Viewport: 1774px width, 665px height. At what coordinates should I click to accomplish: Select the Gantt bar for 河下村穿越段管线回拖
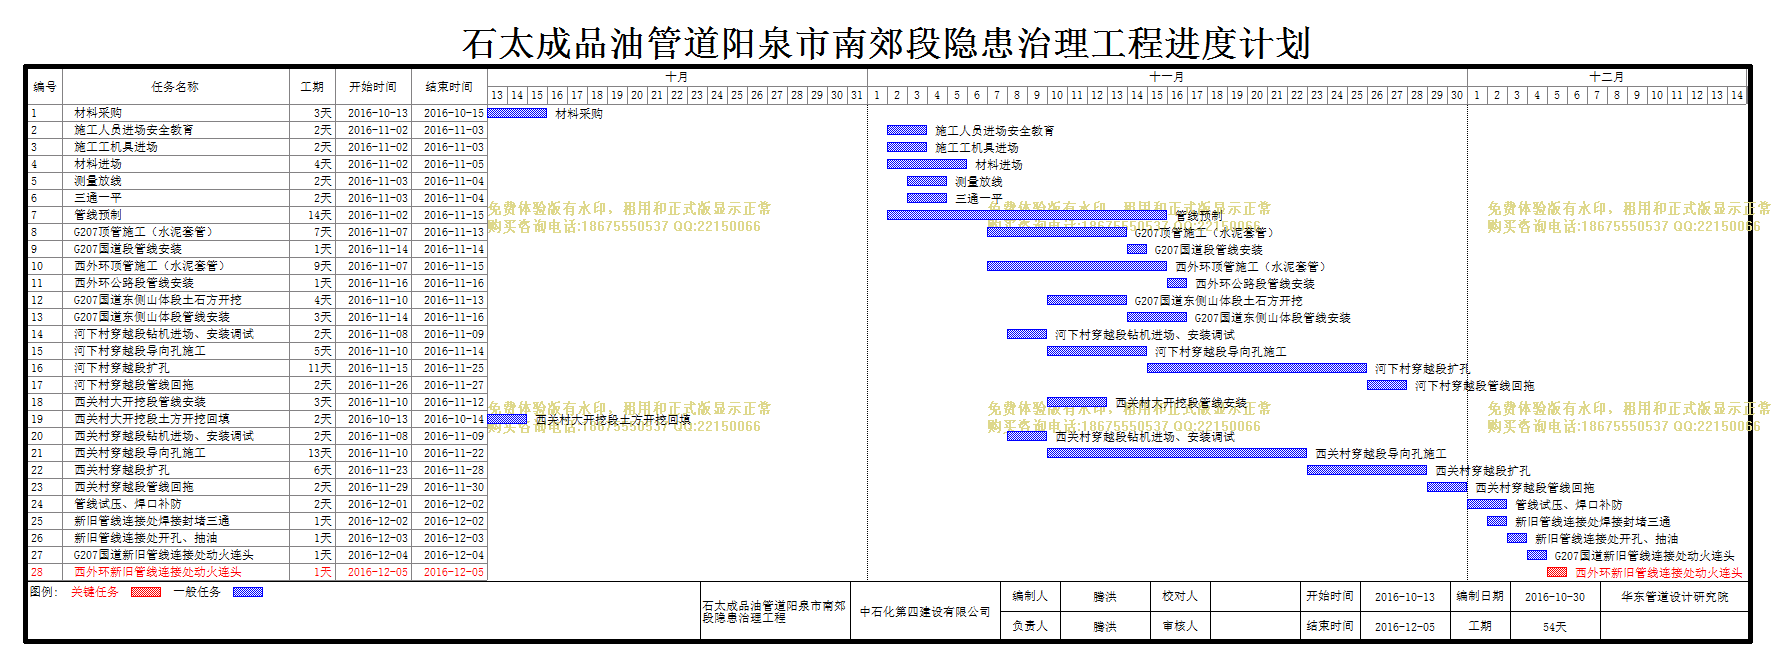pyautogui.click(x=1387, y=385)
